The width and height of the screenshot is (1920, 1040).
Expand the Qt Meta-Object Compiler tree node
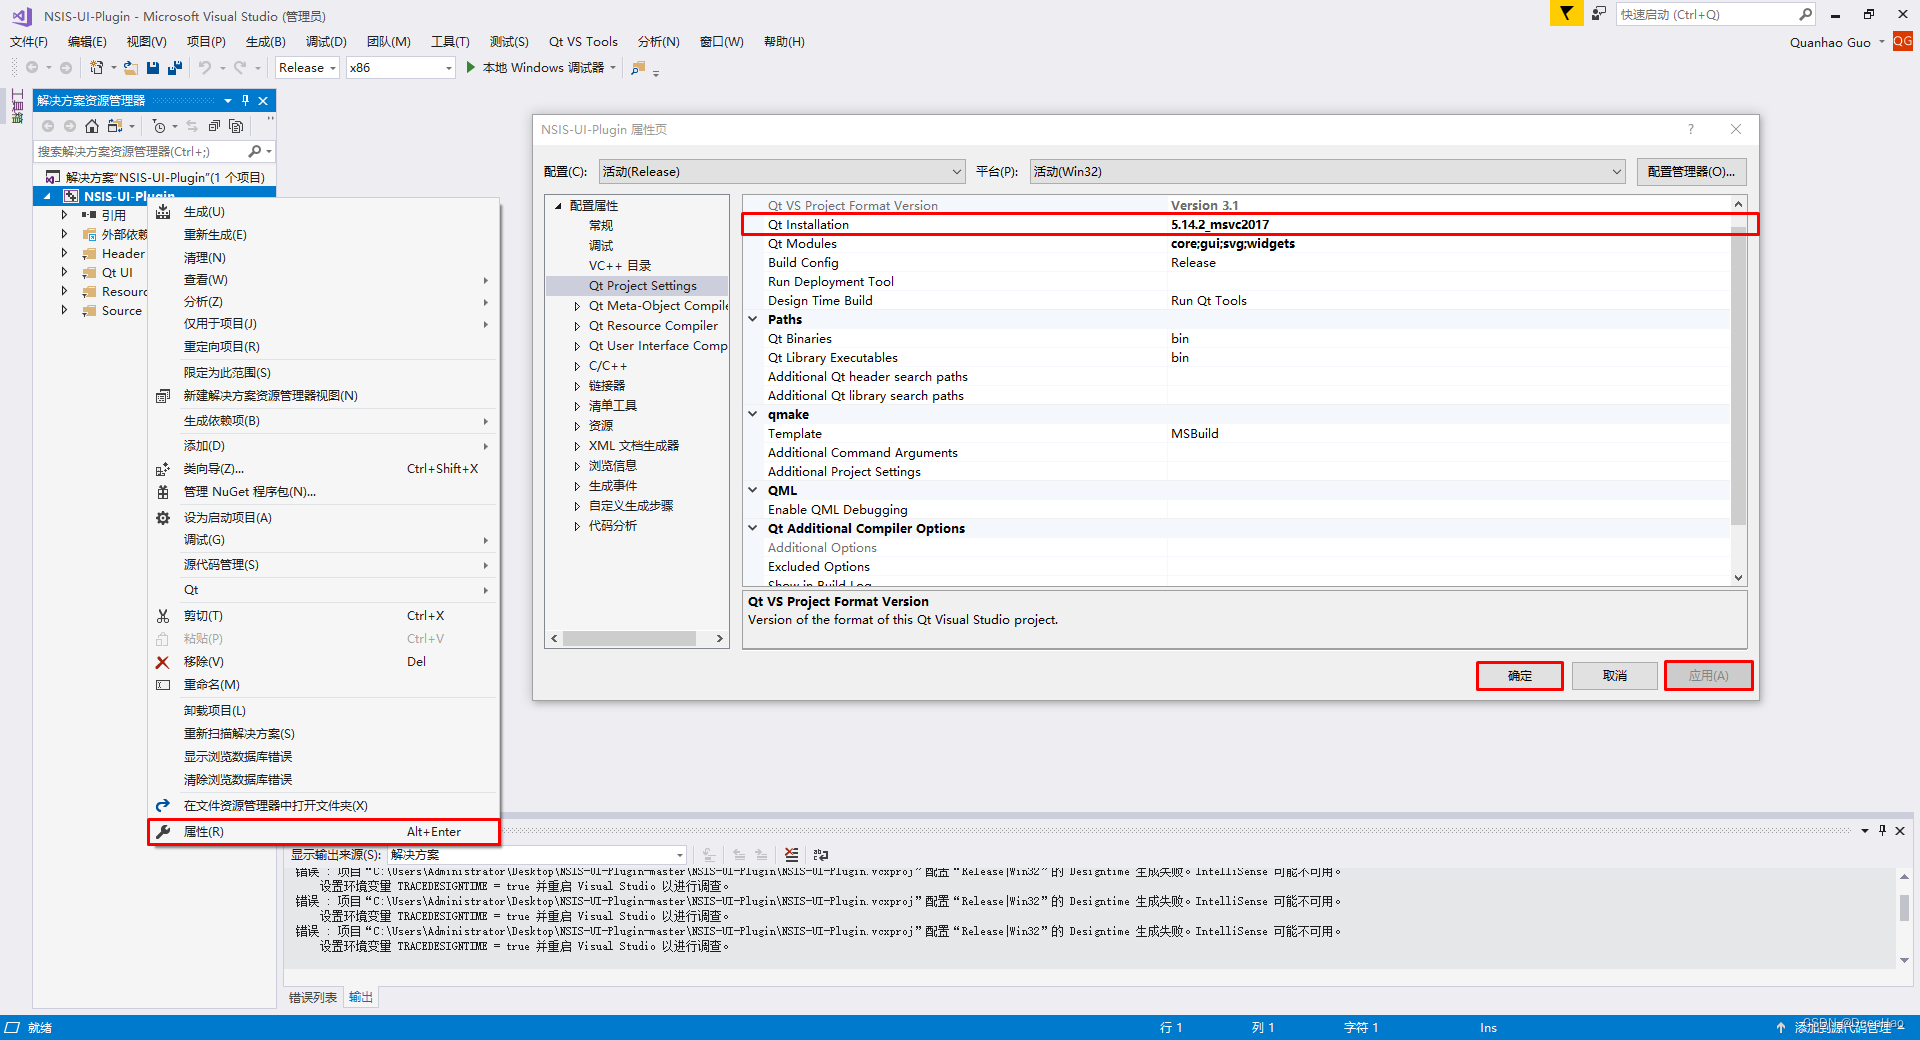[x=577, y=307]
